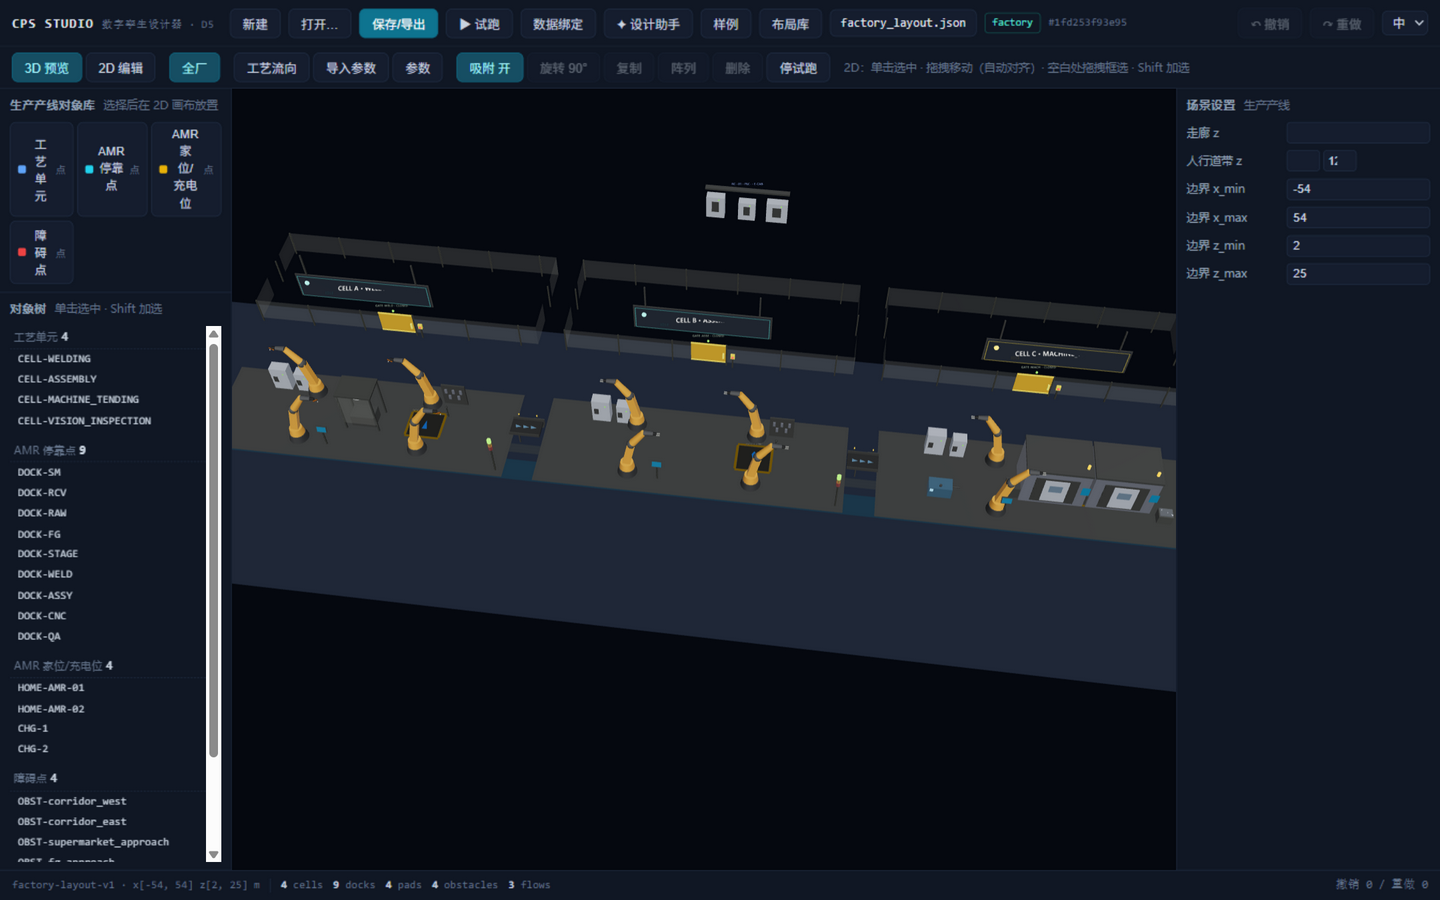Screen dimensions: 1440x900
Task: Select OBST-corridor_east tree item
Action: point(108,822)
